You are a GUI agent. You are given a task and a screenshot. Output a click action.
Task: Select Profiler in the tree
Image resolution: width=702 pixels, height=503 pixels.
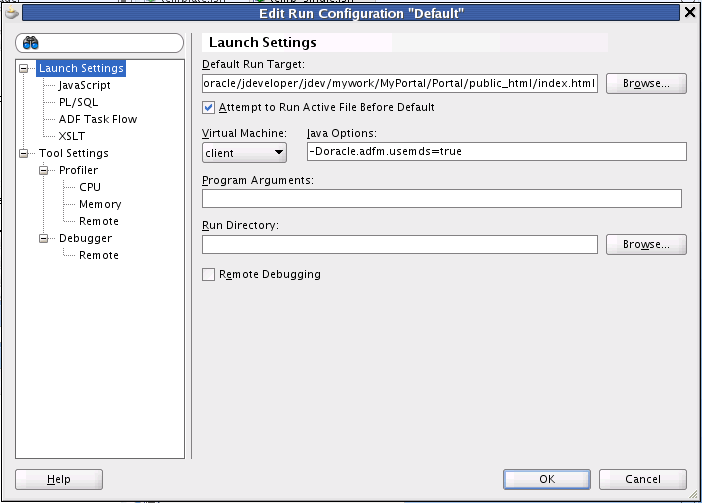pos(78,170)
